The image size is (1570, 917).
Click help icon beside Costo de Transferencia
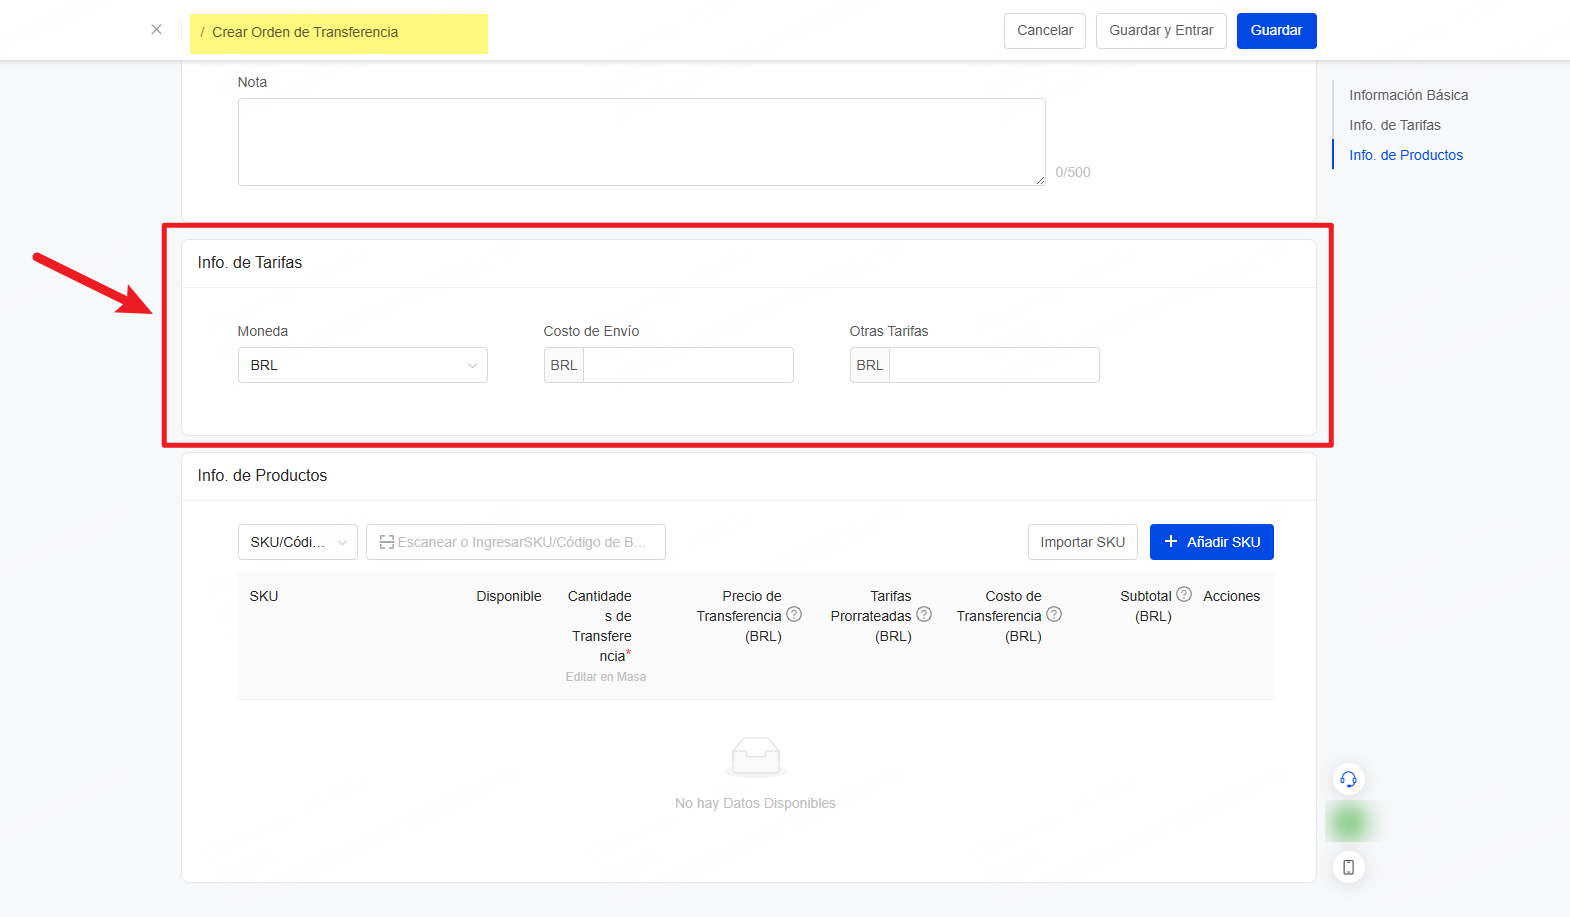click(x=1054, y=614)
